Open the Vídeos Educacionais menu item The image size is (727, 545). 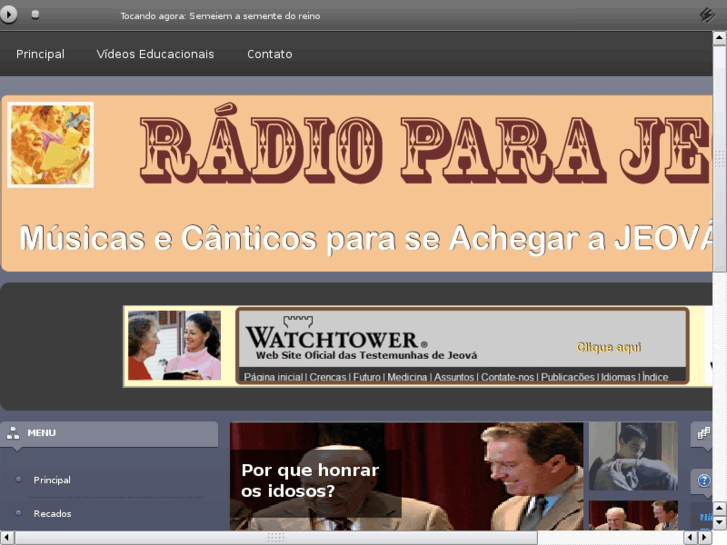coord(155,54)
